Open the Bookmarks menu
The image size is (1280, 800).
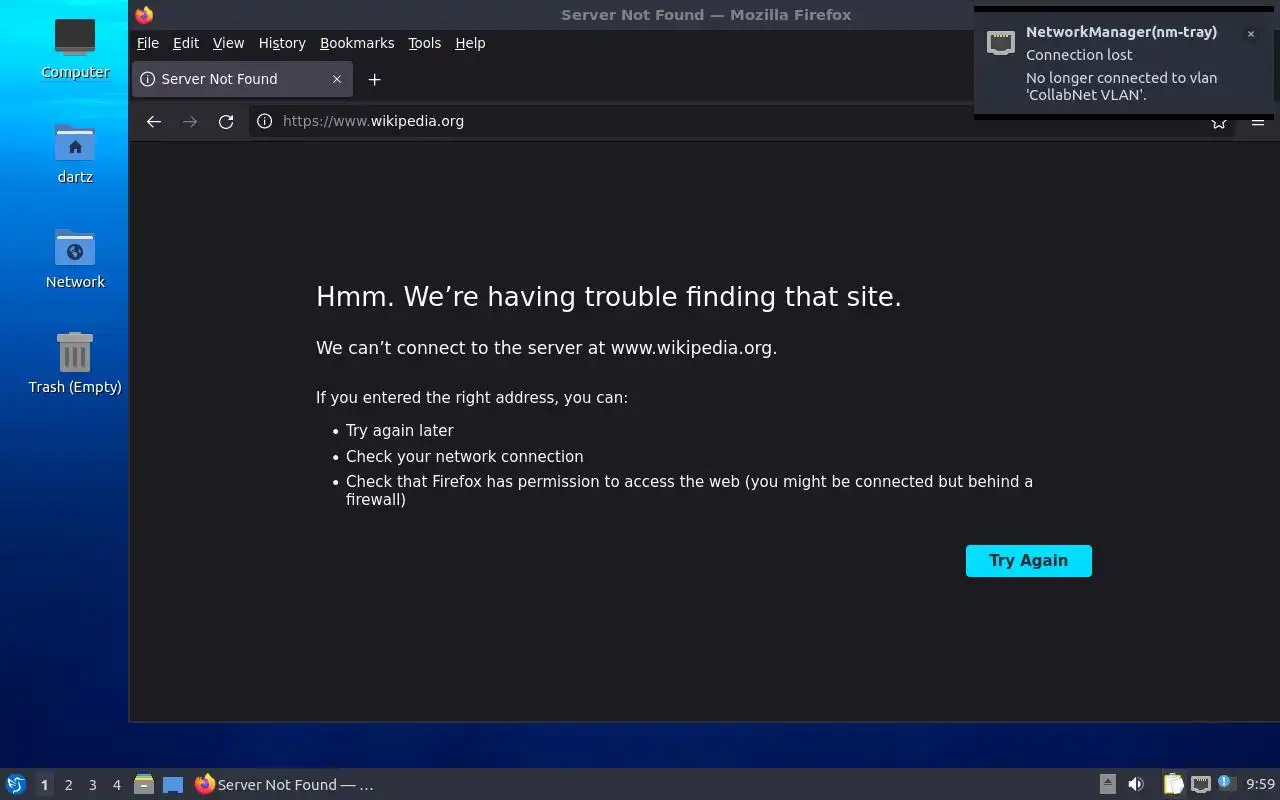point(357,43)
